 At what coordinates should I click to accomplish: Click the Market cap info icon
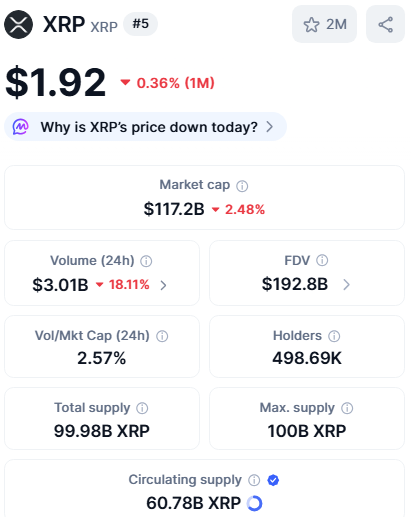242,186
